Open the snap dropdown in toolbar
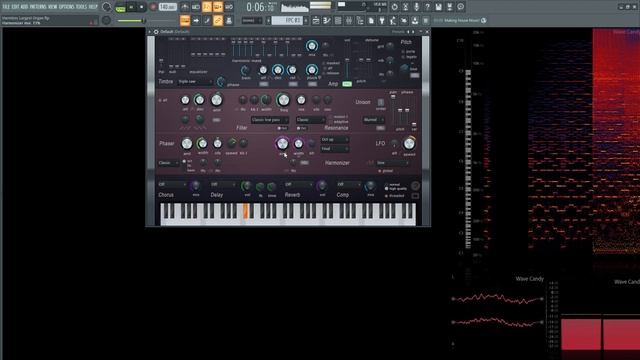 251,20
